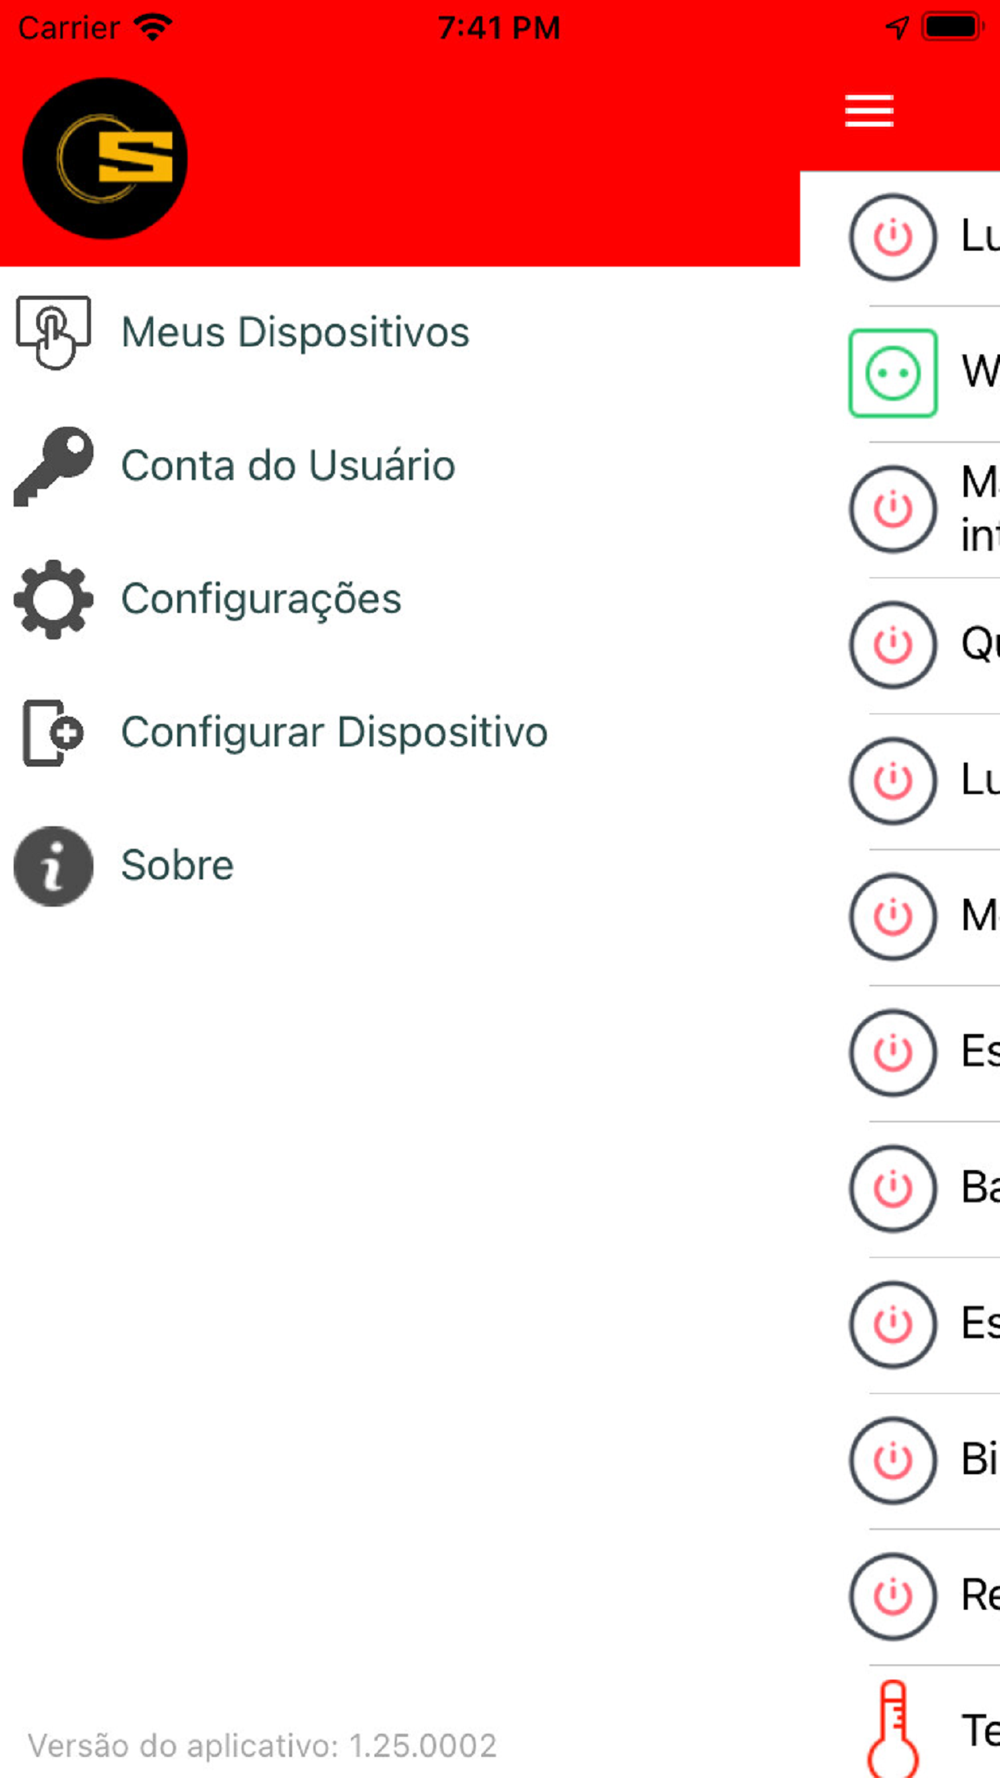Tap the add-device Configurar Dispositivo icon
Screen dimensions: 1000x1778
tap(53, 732)
